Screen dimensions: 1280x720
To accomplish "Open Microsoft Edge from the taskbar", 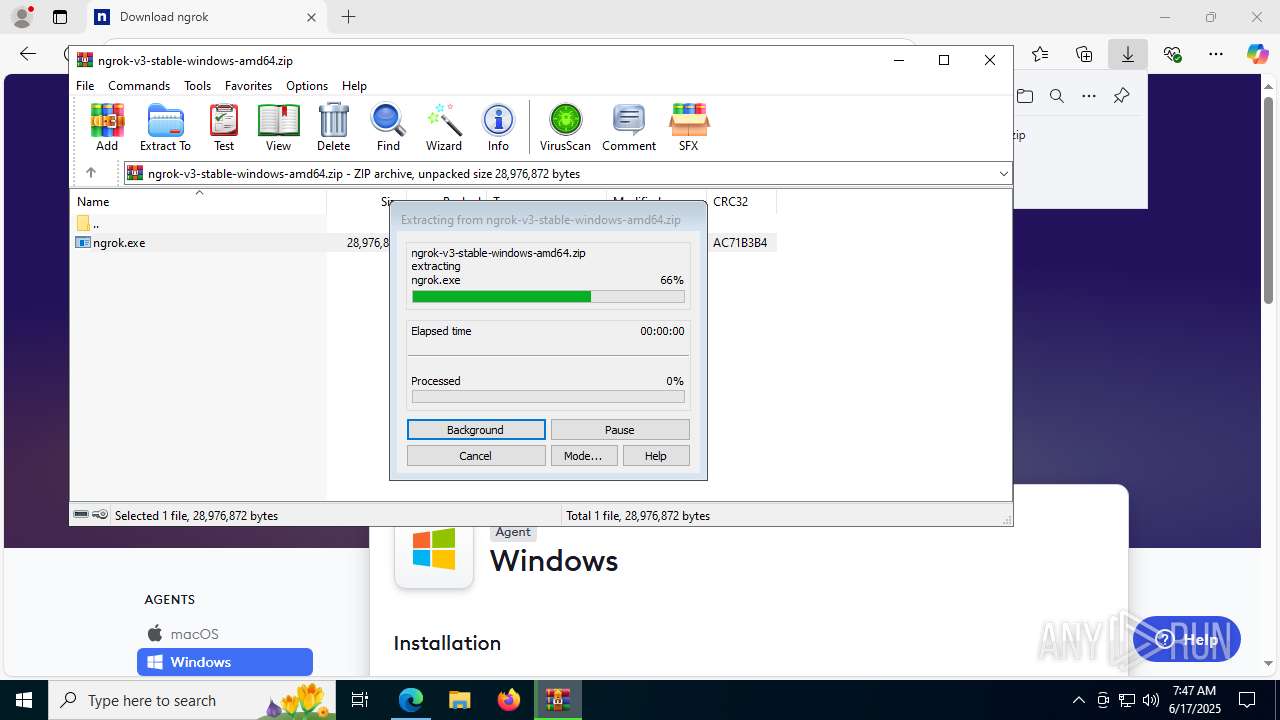I will tap(411, 700).
